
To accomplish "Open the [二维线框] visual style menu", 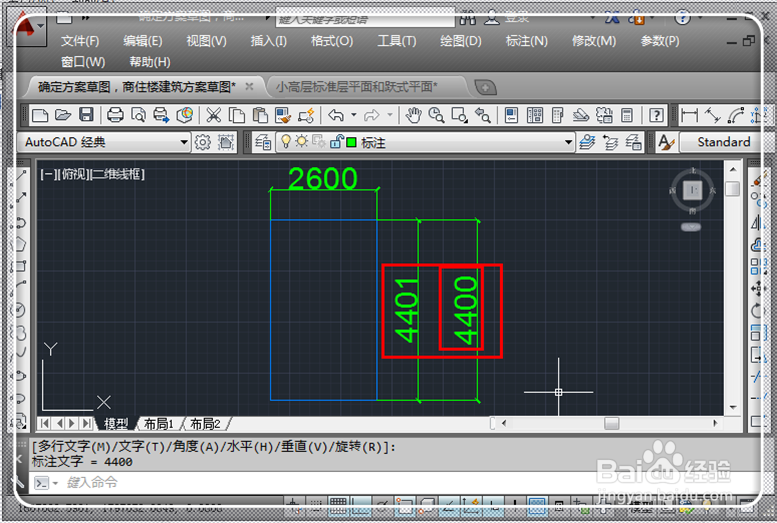I will pos(117,174).
